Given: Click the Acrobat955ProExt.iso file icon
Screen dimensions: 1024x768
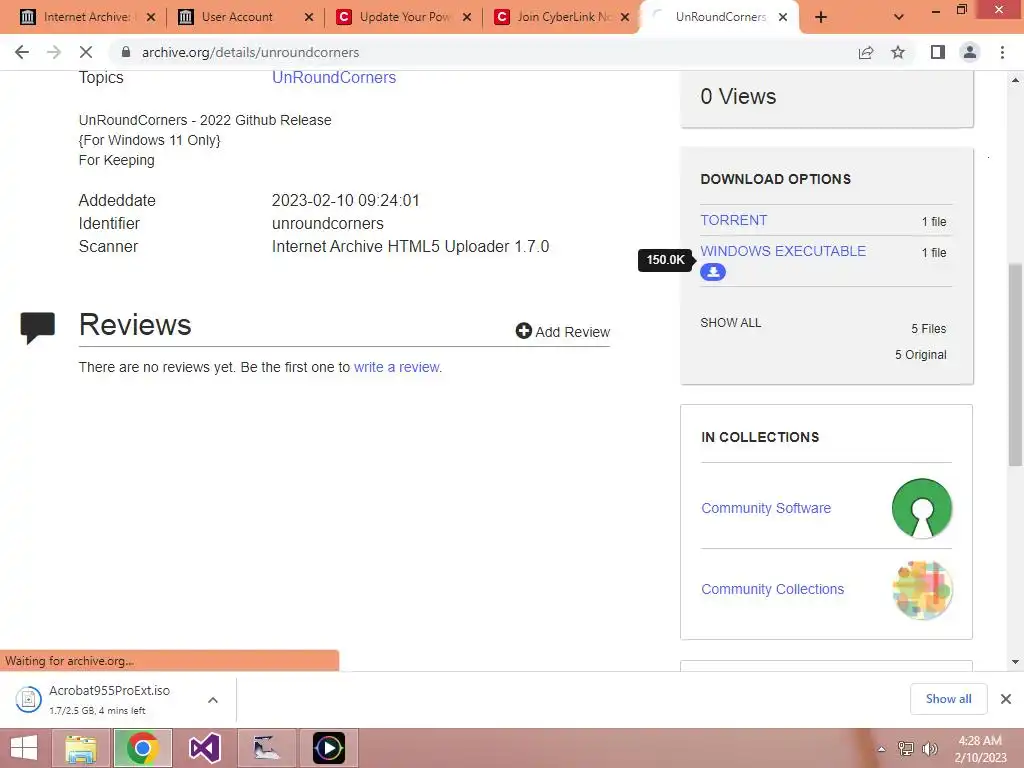Looking at the screenshot, I should [x=28, y=699].
